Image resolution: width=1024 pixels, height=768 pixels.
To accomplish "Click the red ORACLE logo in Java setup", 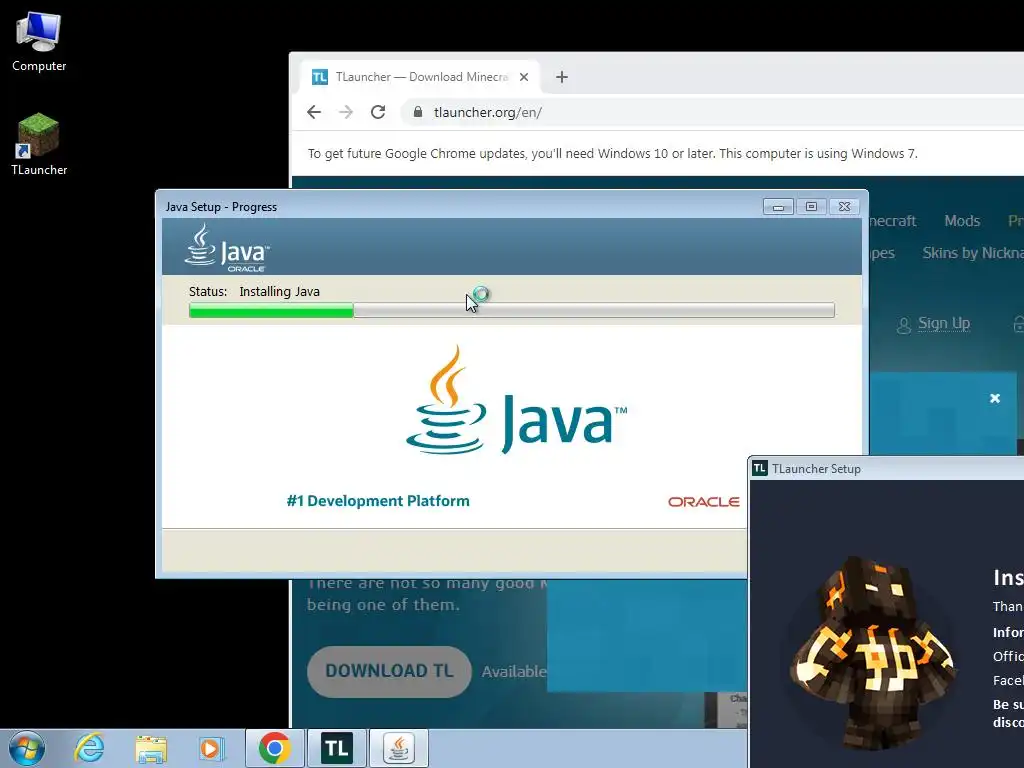I will coord(703,502).
